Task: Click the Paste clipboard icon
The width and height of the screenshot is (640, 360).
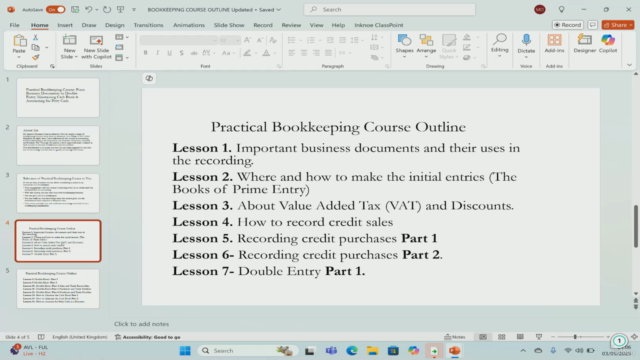Action: pos(19,40)
